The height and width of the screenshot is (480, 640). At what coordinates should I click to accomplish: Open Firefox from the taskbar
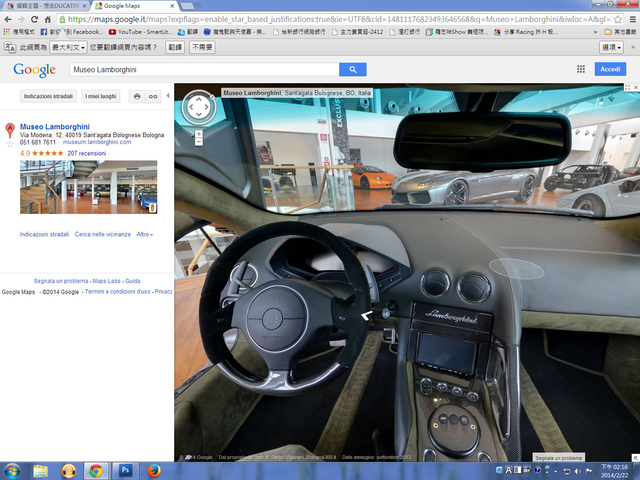coord(153,471)
